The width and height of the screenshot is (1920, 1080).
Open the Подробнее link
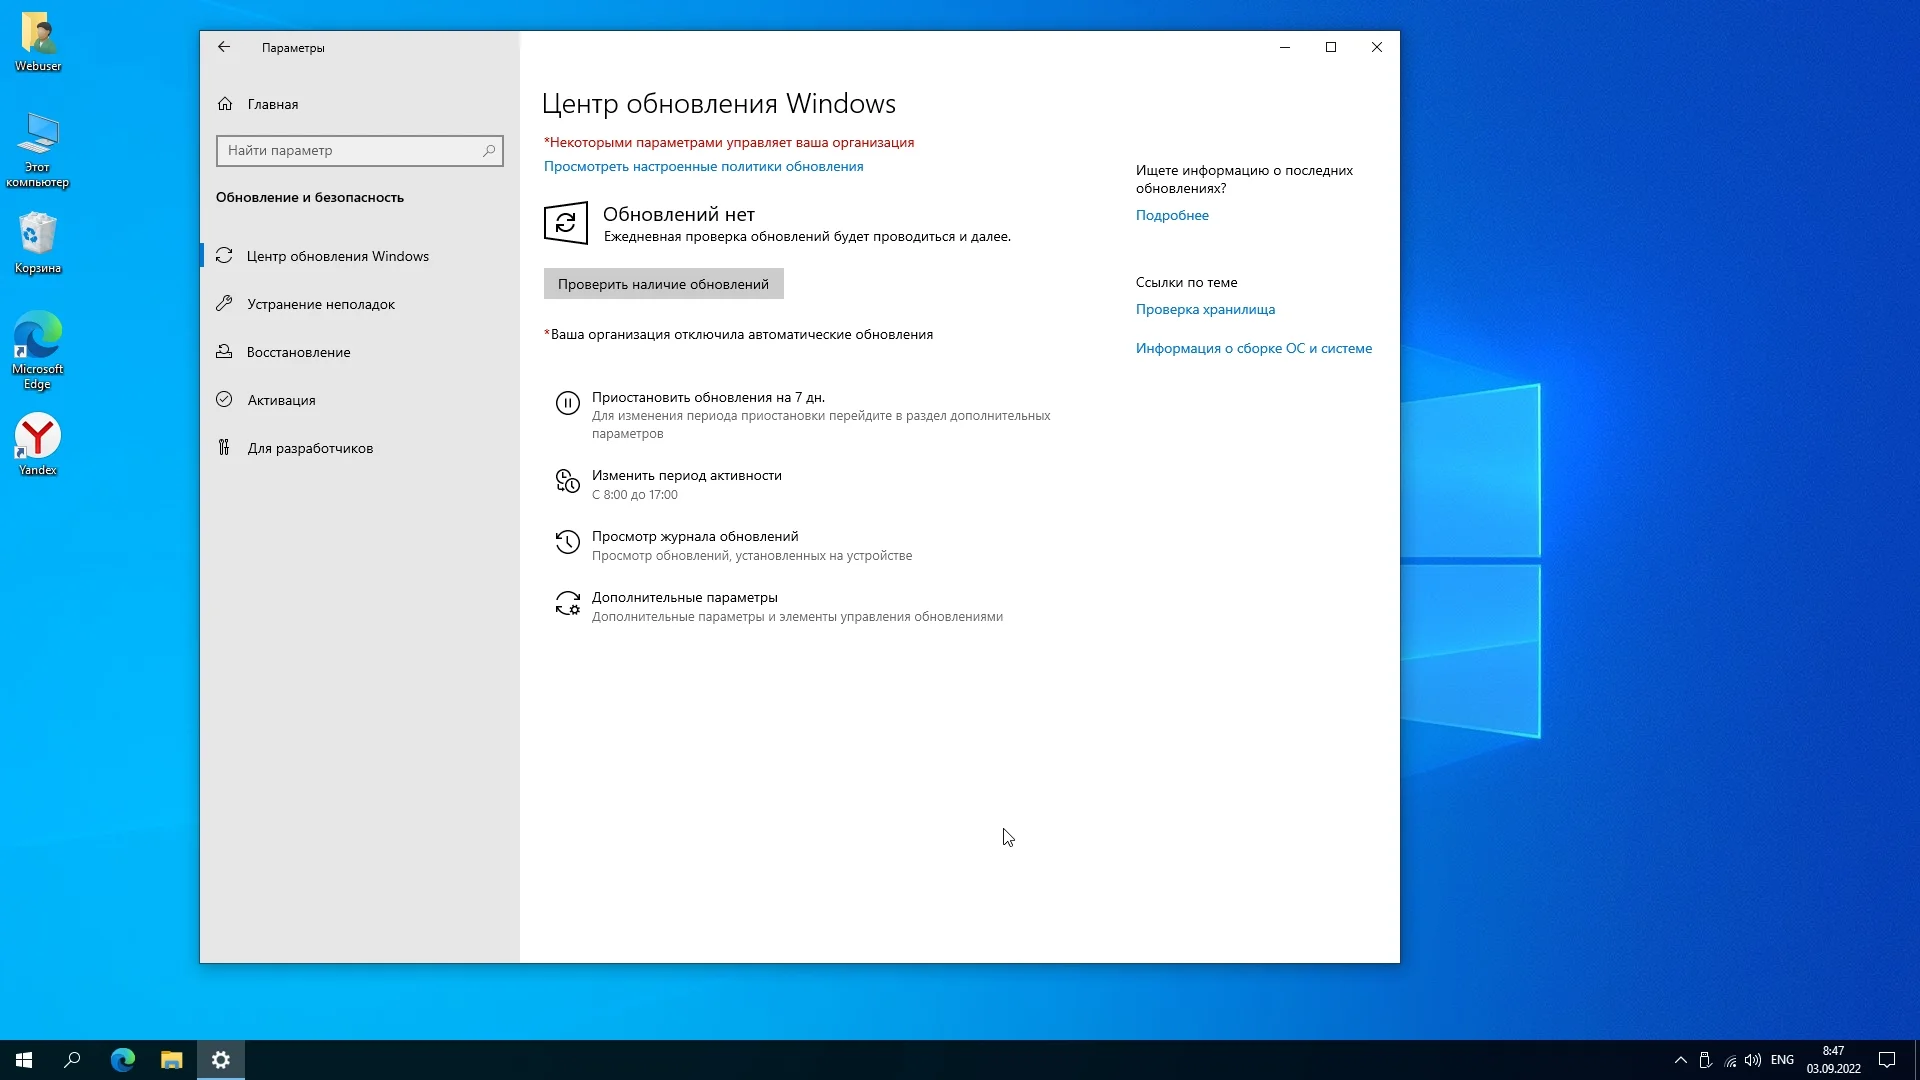pyautogui.click(x=1172, y=215)
